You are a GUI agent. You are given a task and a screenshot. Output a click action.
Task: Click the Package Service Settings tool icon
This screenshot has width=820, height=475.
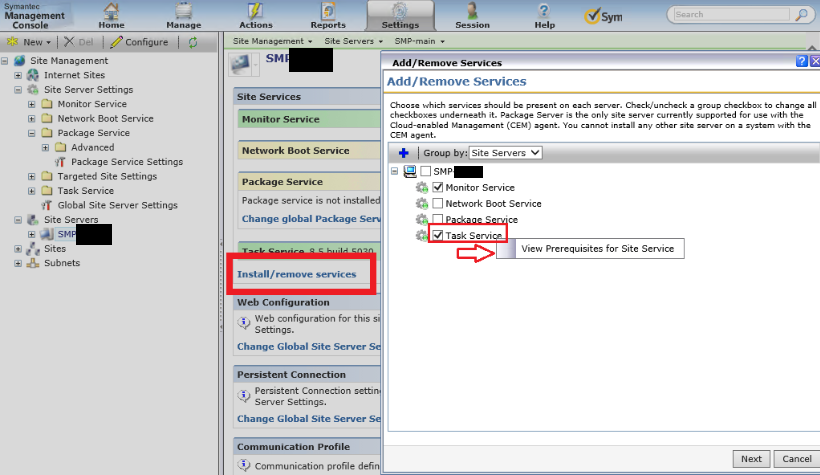[60, 162]
